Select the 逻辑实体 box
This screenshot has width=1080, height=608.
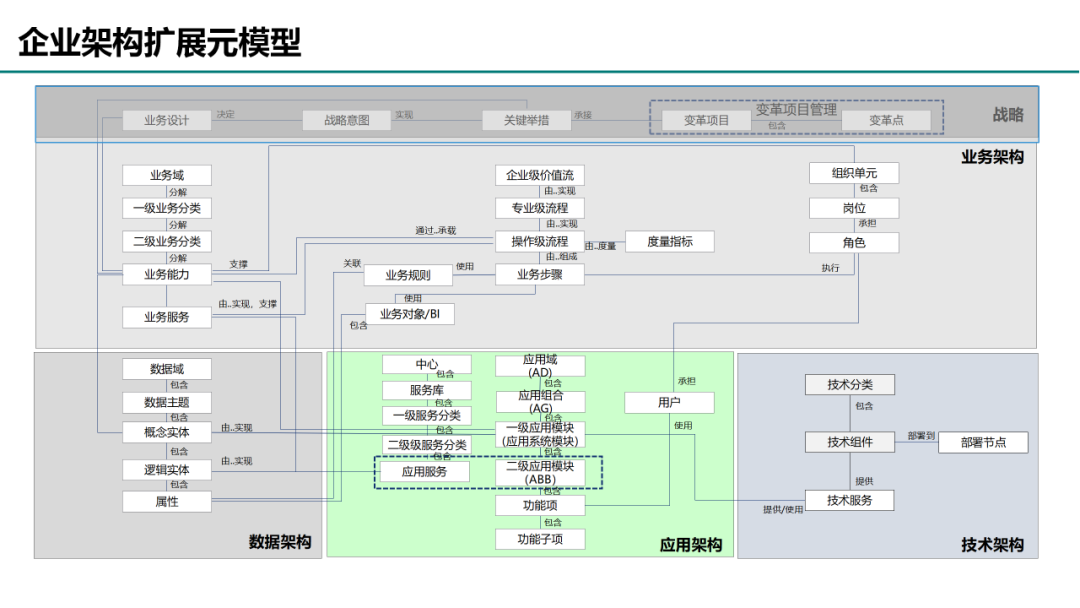(167, 470)
